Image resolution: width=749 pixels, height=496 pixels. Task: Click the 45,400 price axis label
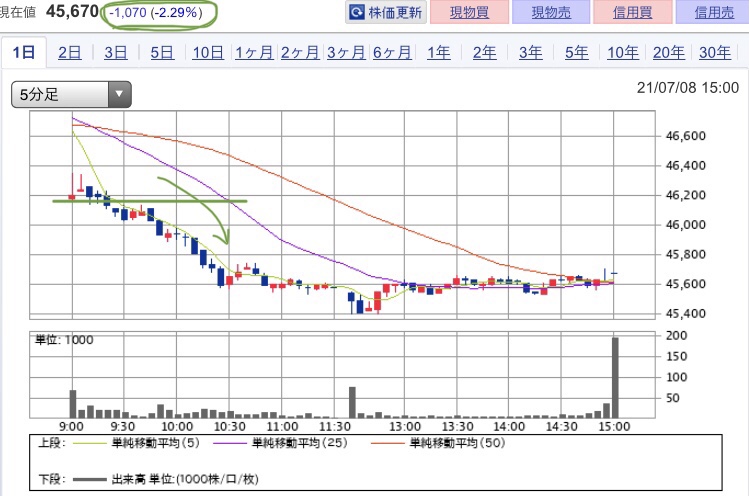[685, 313]
